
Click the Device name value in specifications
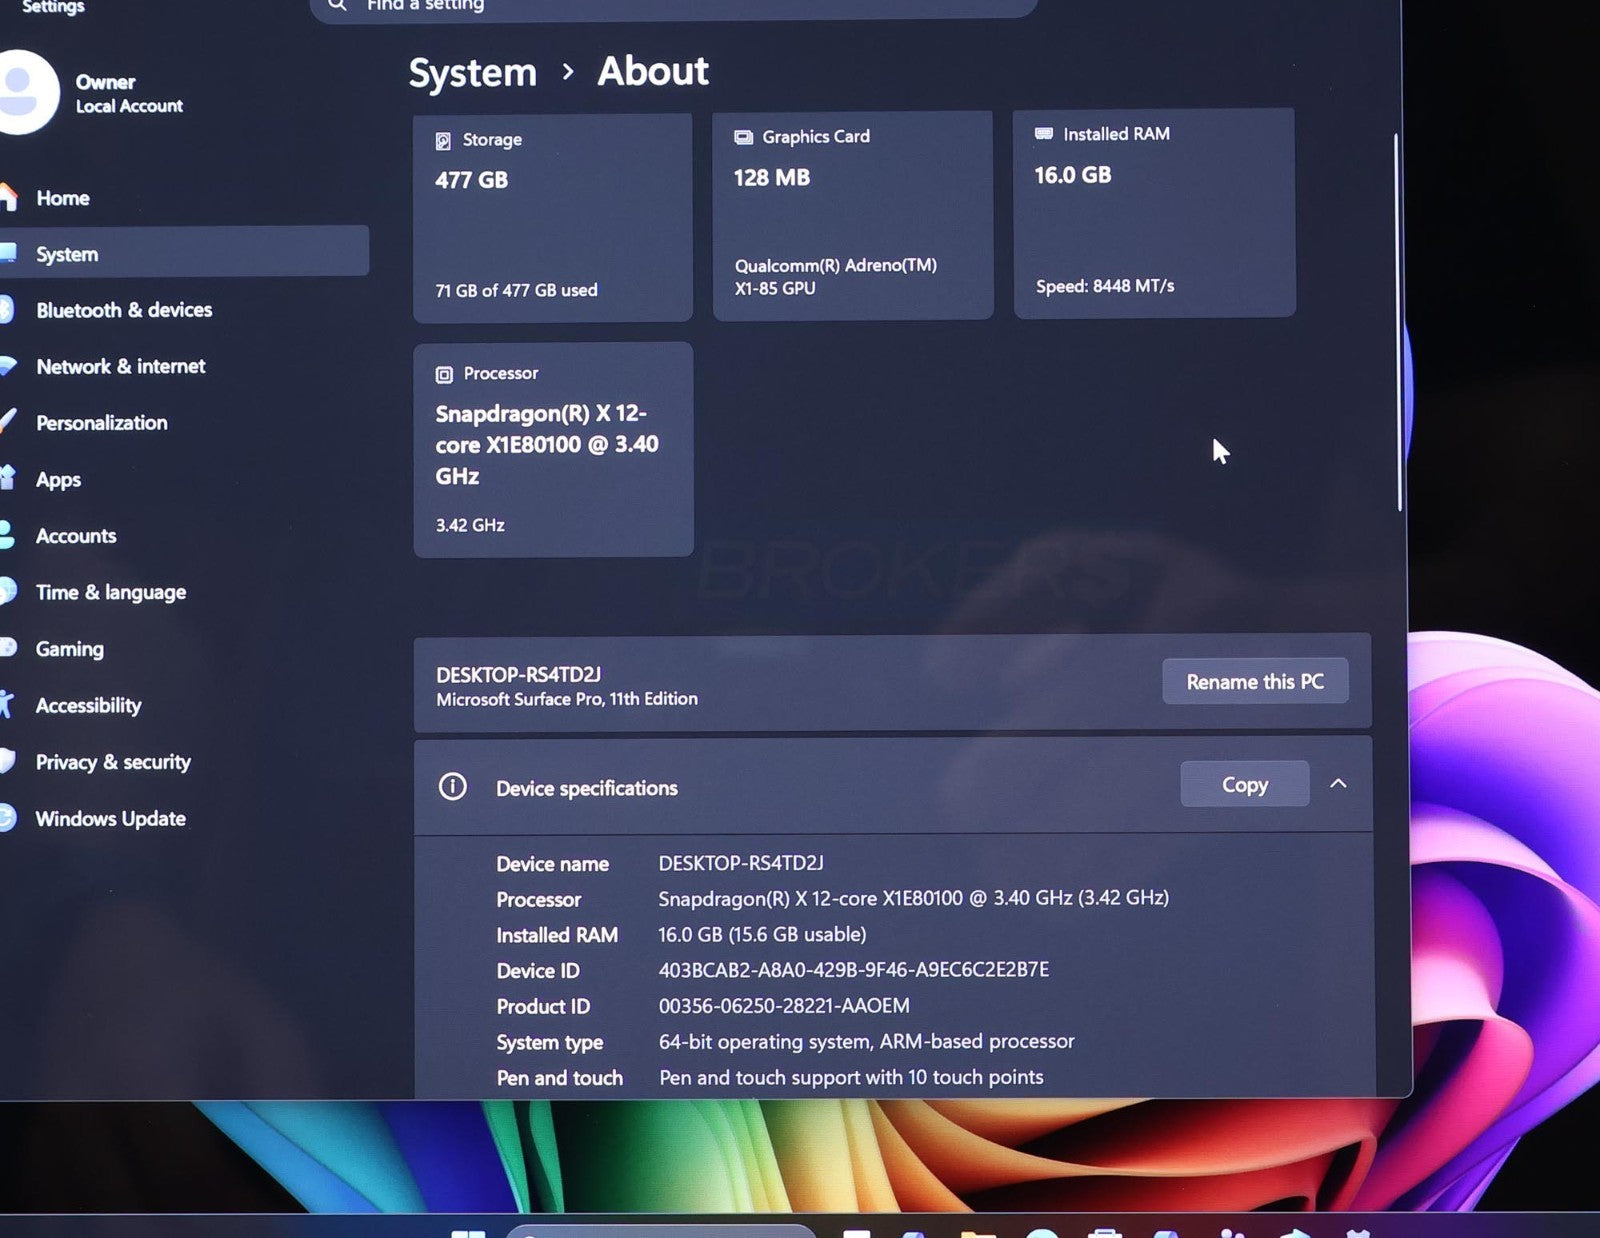pos(741,862)
